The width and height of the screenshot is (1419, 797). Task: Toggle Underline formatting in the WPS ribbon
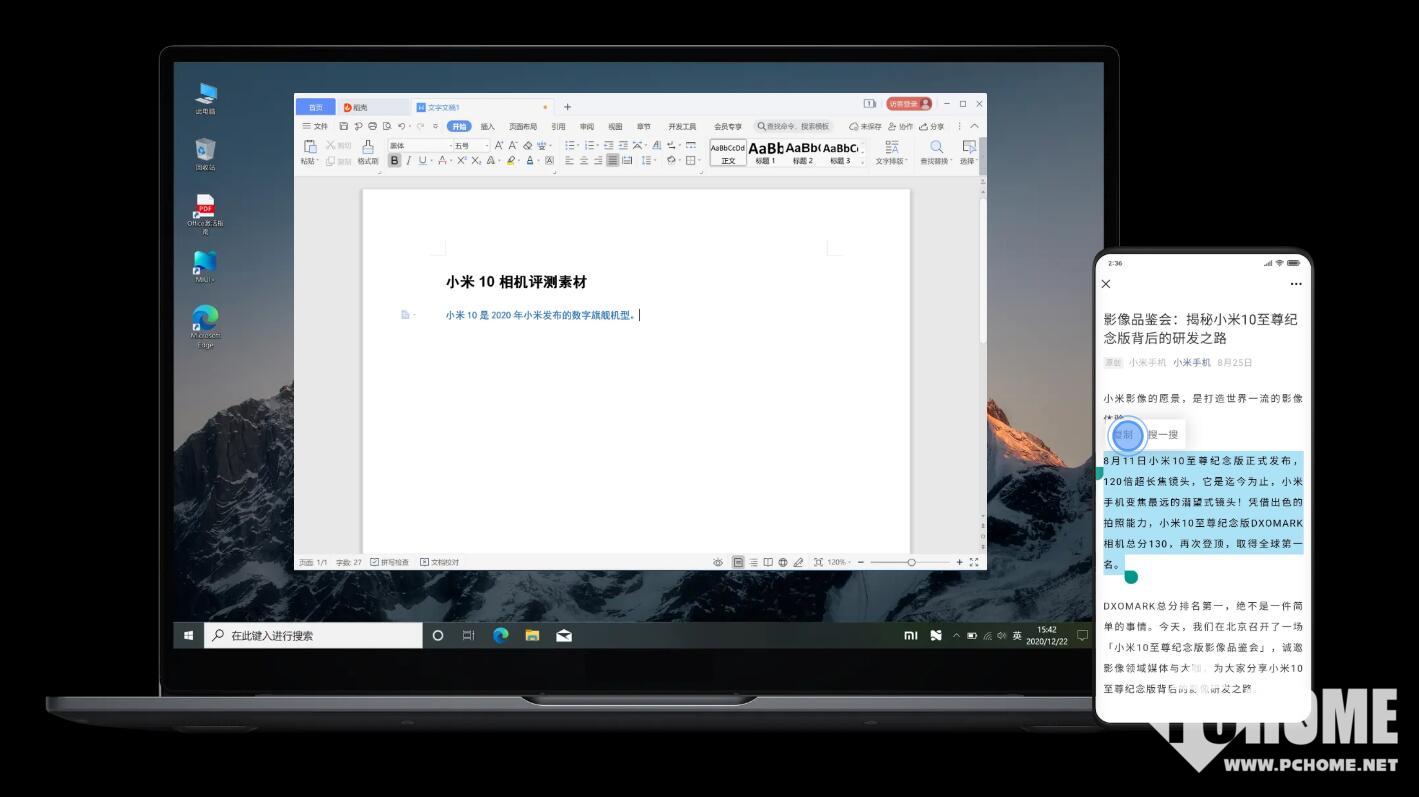point(422,160)
